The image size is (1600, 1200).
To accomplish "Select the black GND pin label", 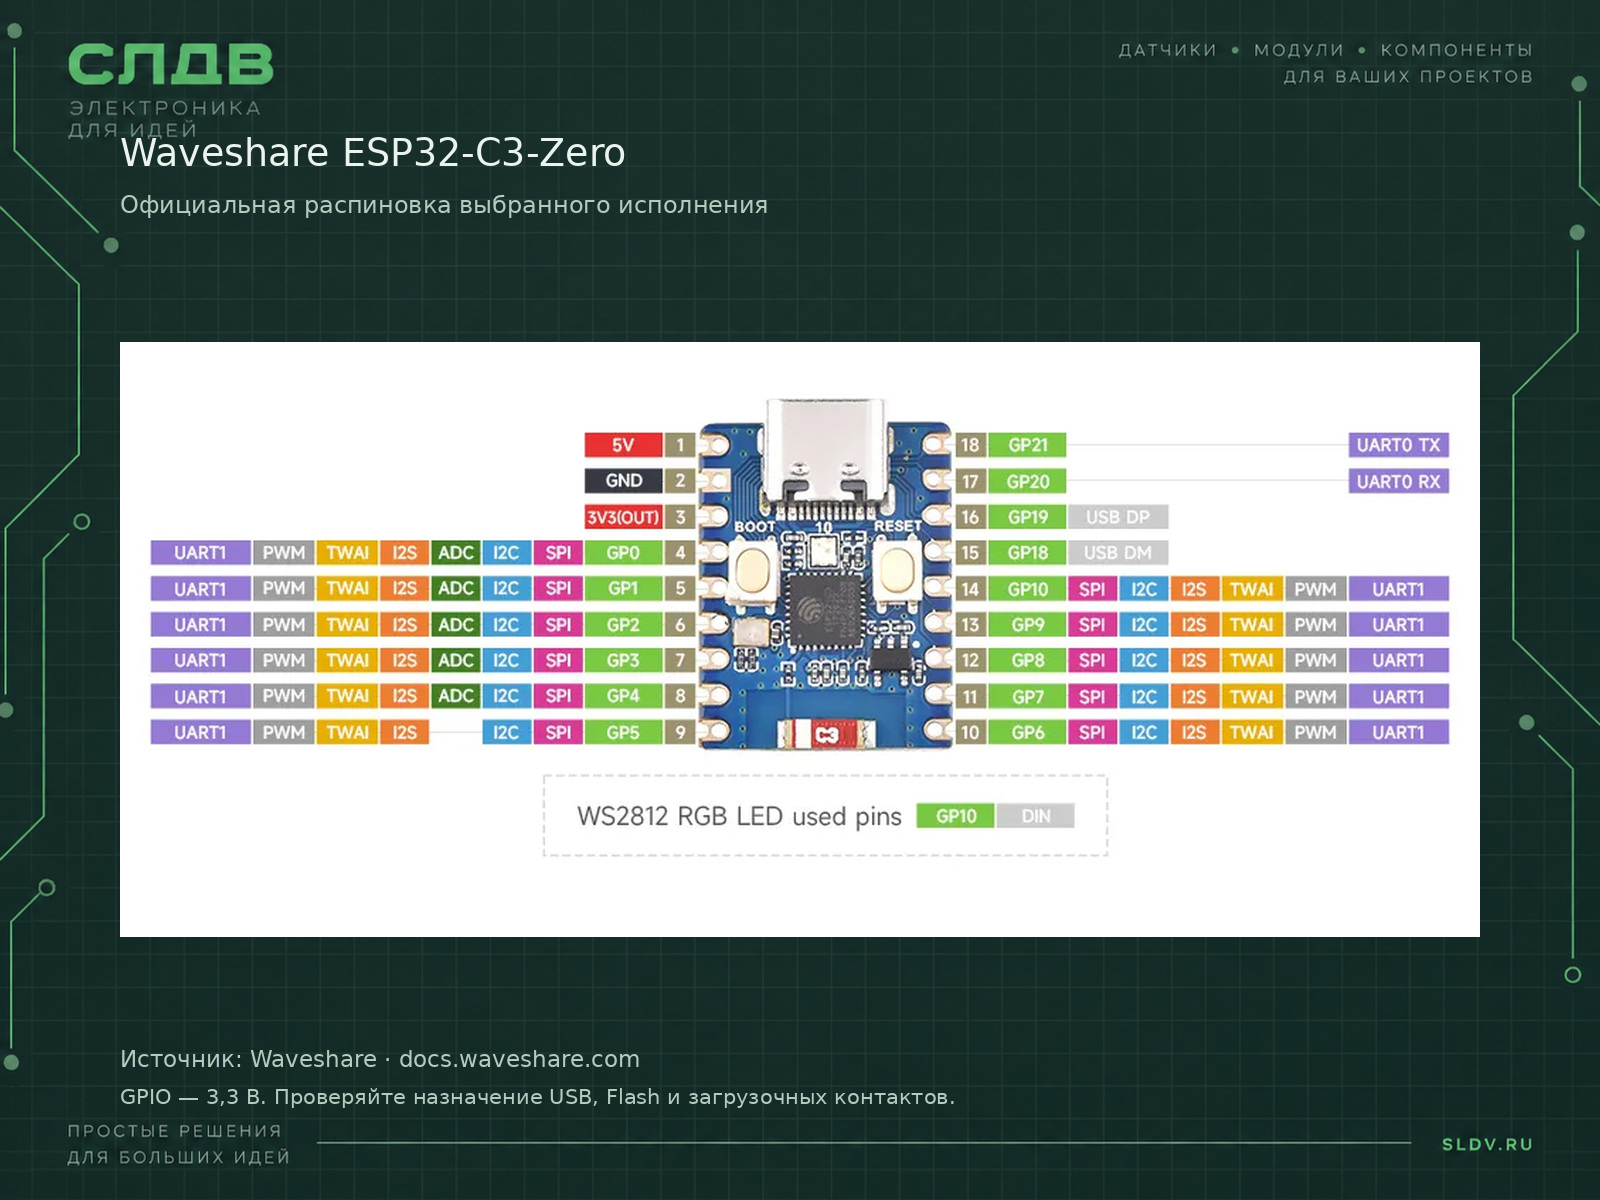I will pyautogui.click(x=623, y=481).
